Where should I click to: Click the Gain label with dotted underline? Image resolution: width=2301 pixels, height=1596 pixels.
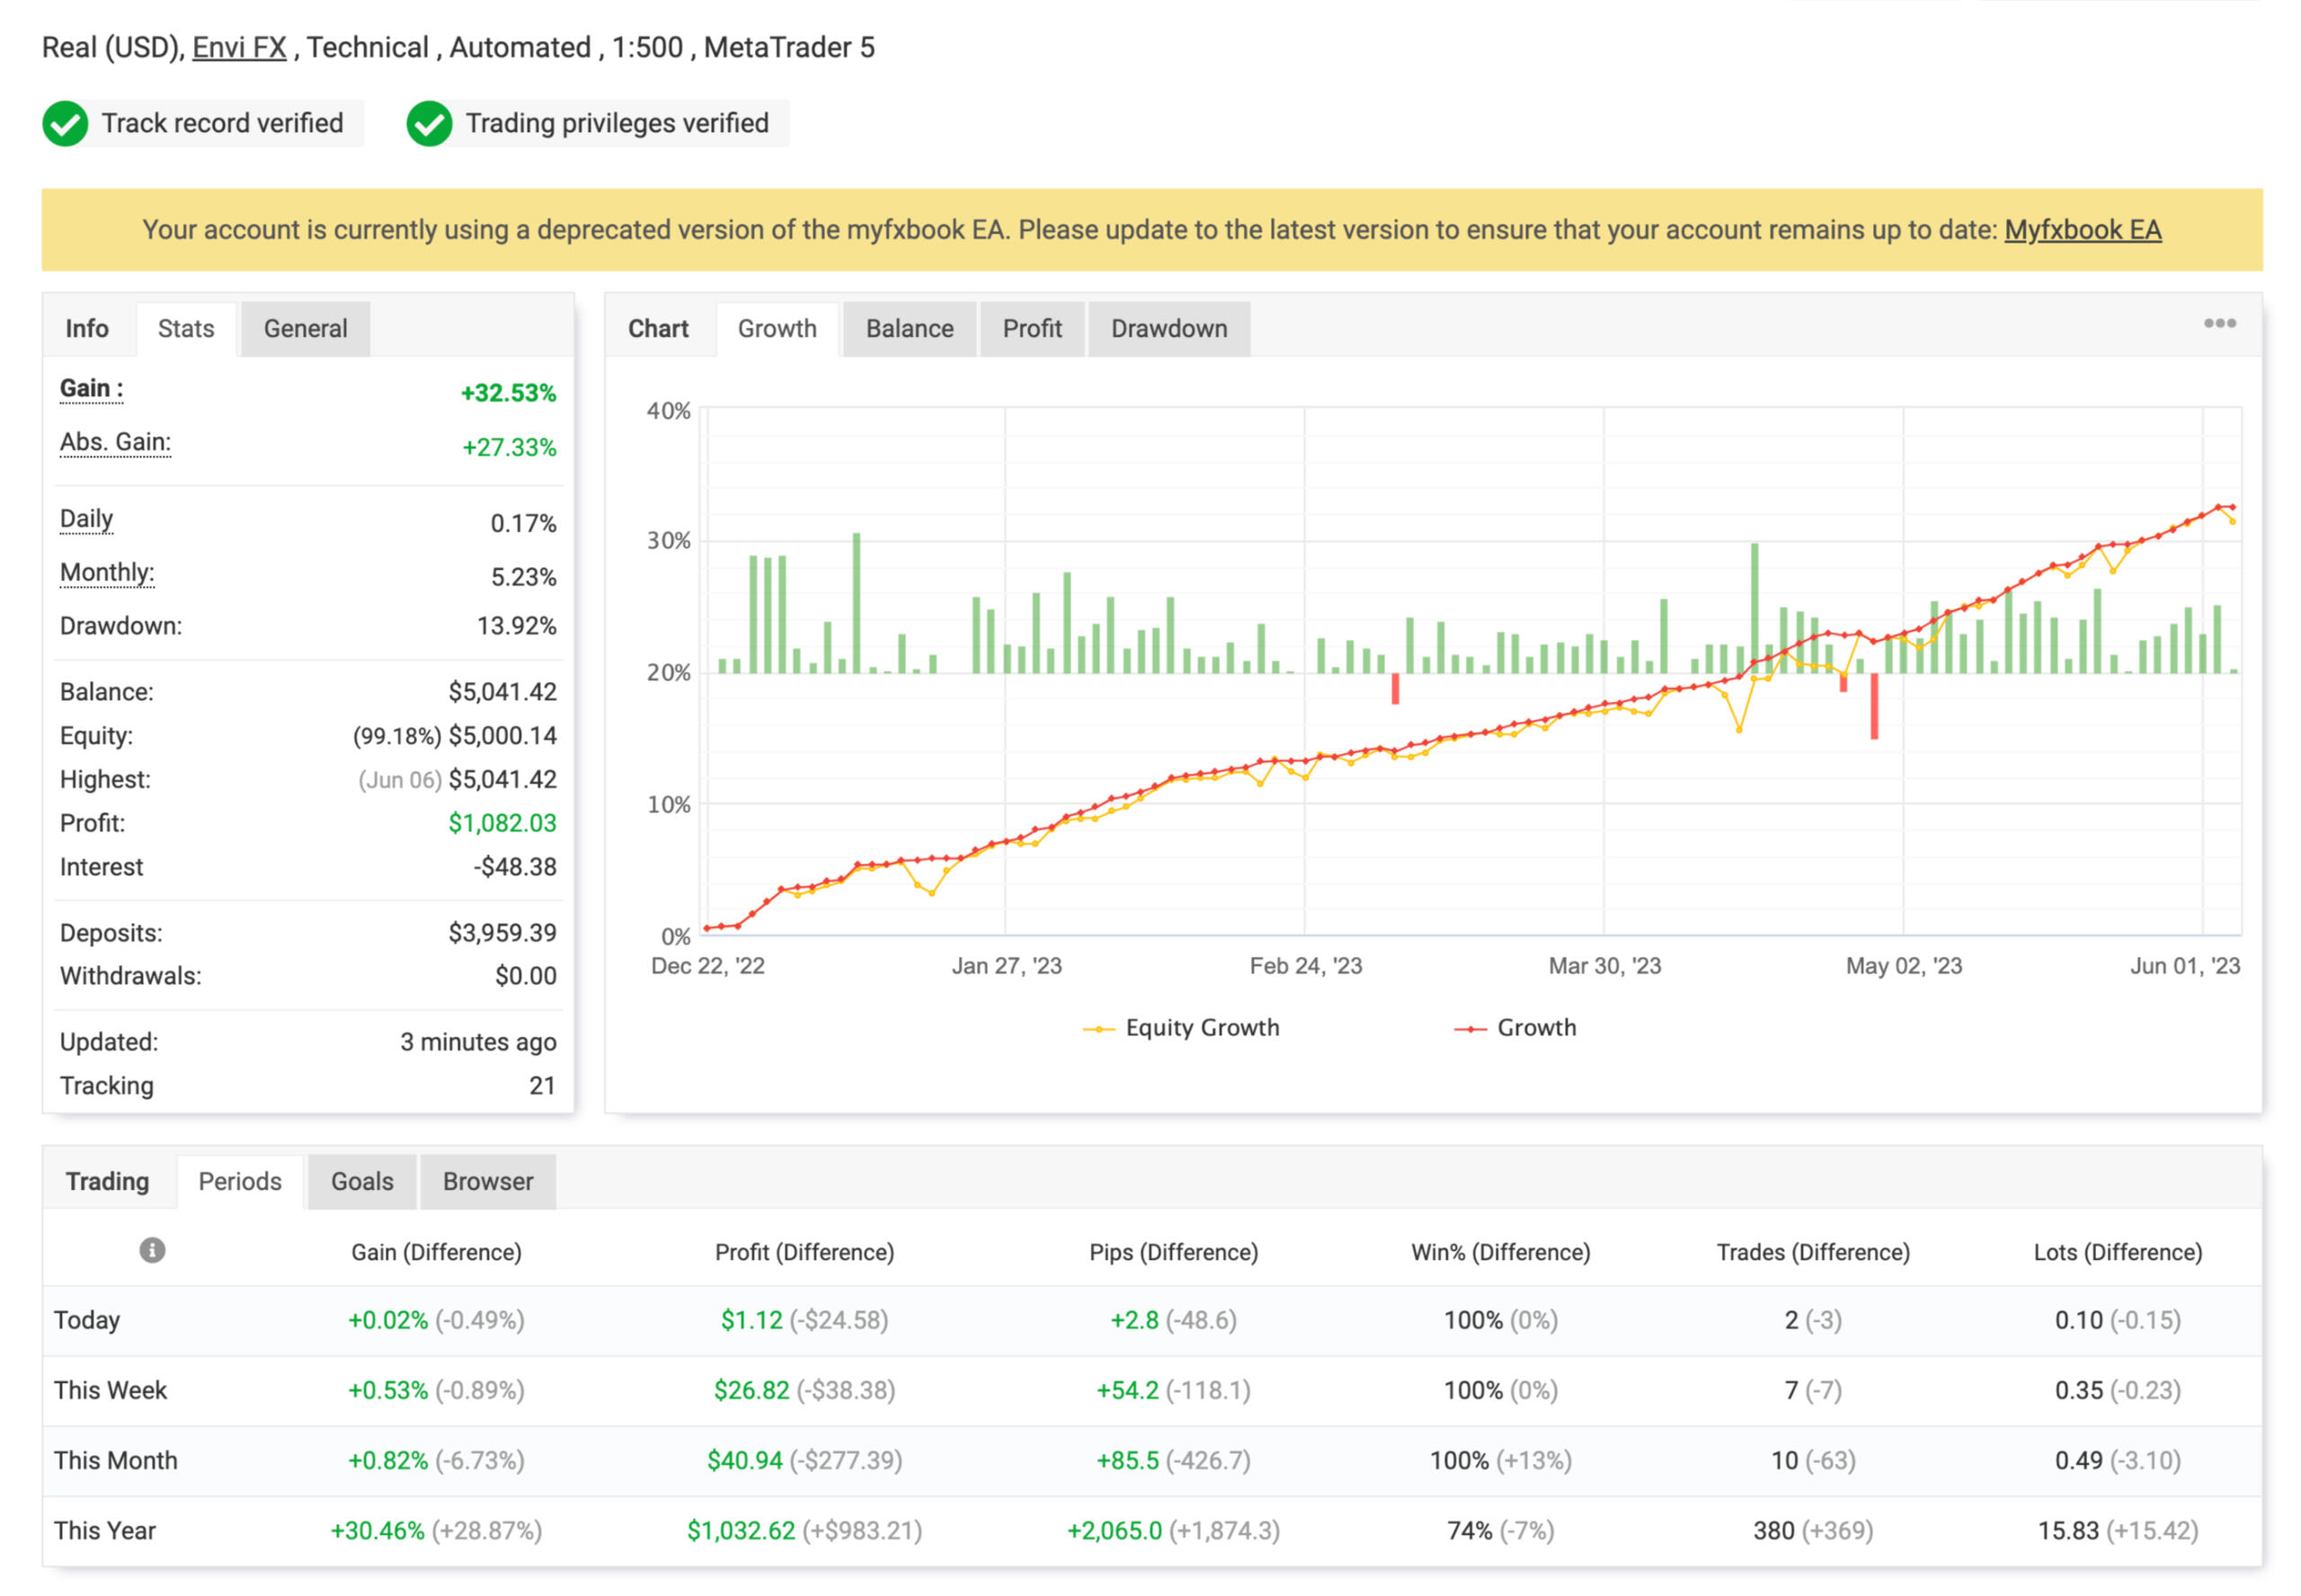point(90,388)
